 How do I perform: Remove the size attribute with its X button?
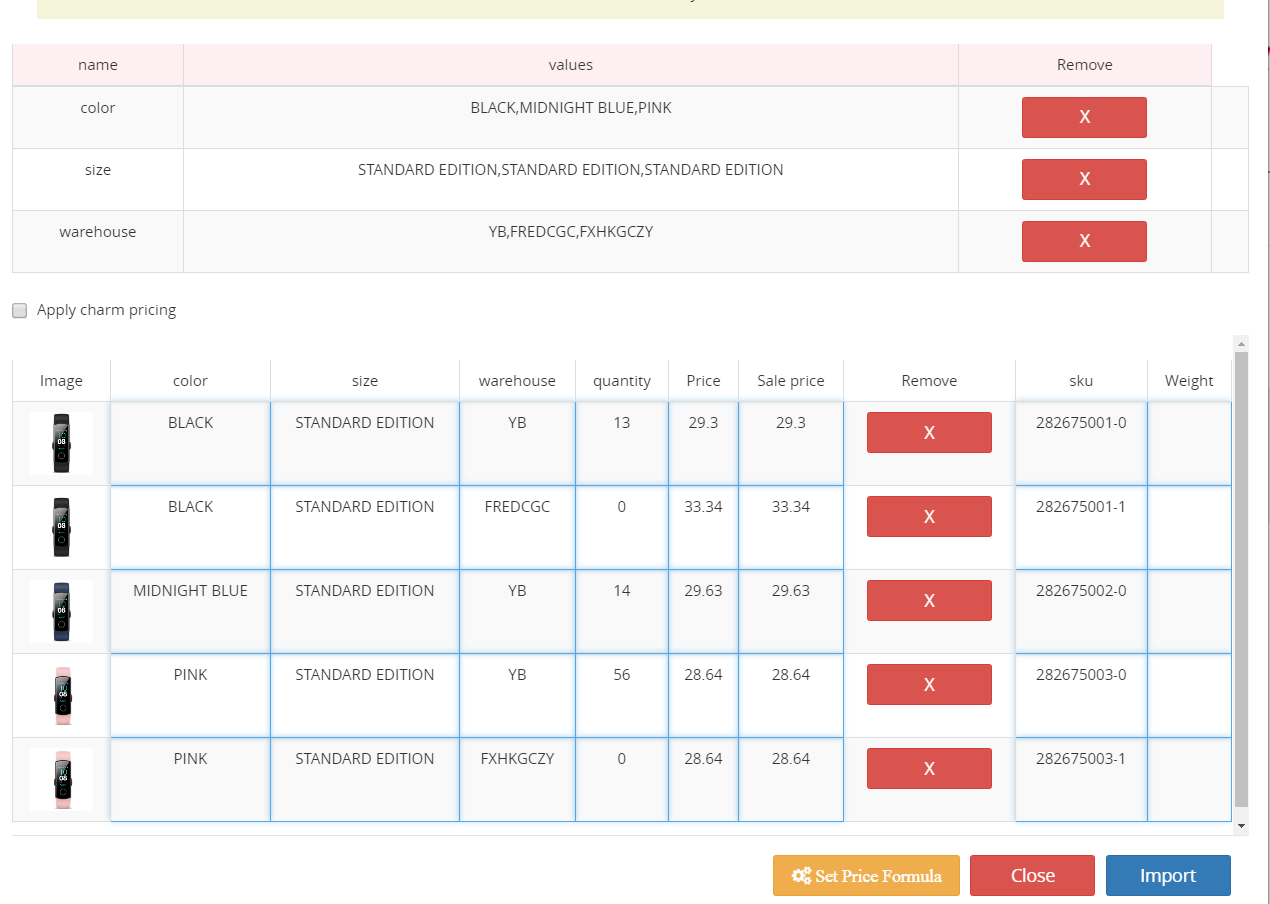click(1084, 179)
